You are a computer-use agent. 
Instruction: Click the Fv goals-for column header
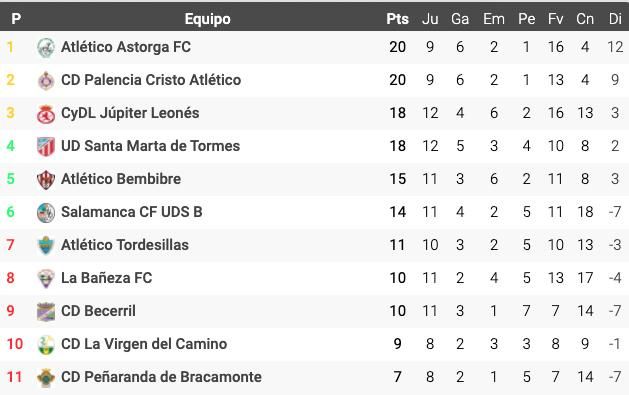coord(556,19)
